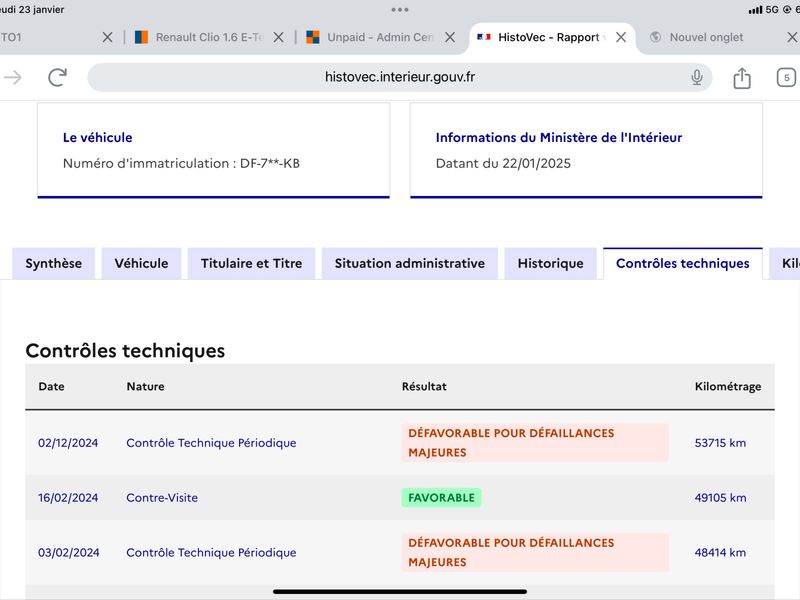Click the green FAVORABLE badge
Image resolution: width=800 pixels, height=600 pixels.
tap(441, 497)
